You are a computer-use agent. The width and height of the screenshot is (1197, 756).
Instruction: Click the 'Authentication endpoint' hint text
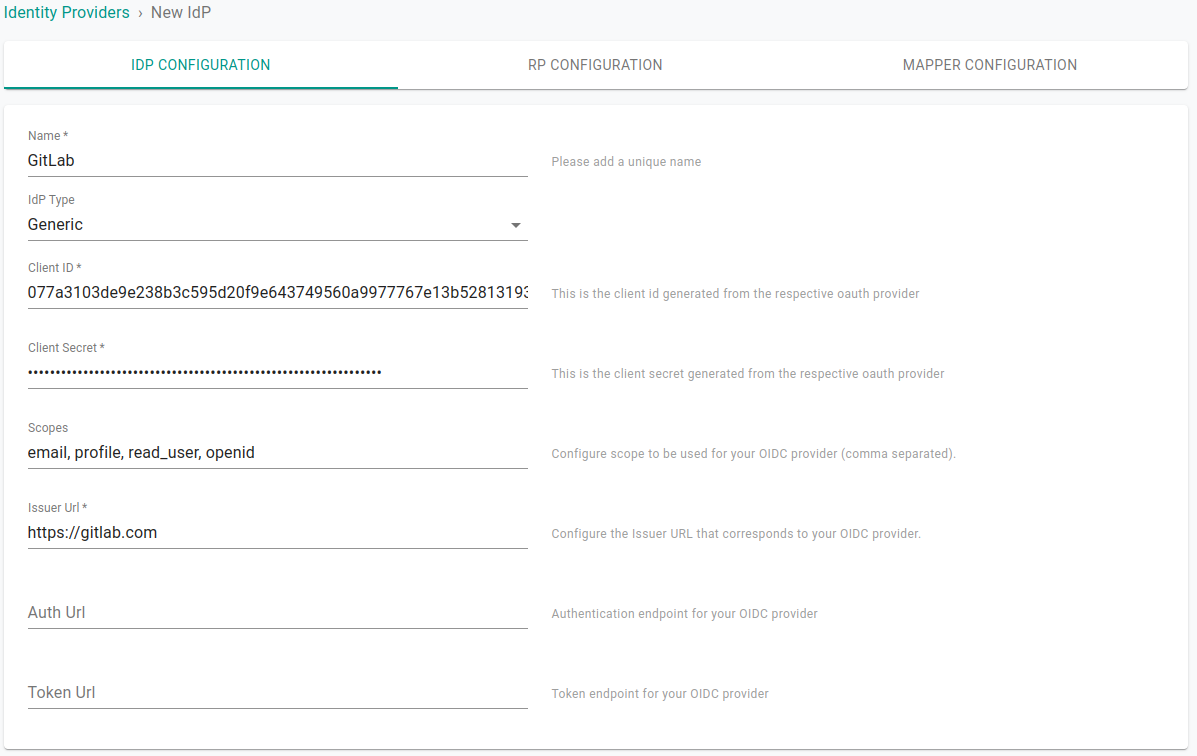click(684, 614)
